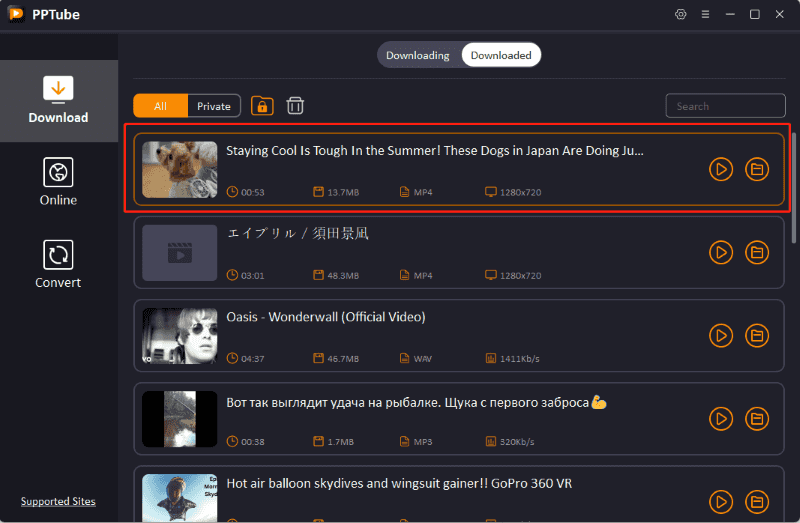Click the fishing clip thumbnail
This screenshot has height=523, width=800.
coord(180,419)
